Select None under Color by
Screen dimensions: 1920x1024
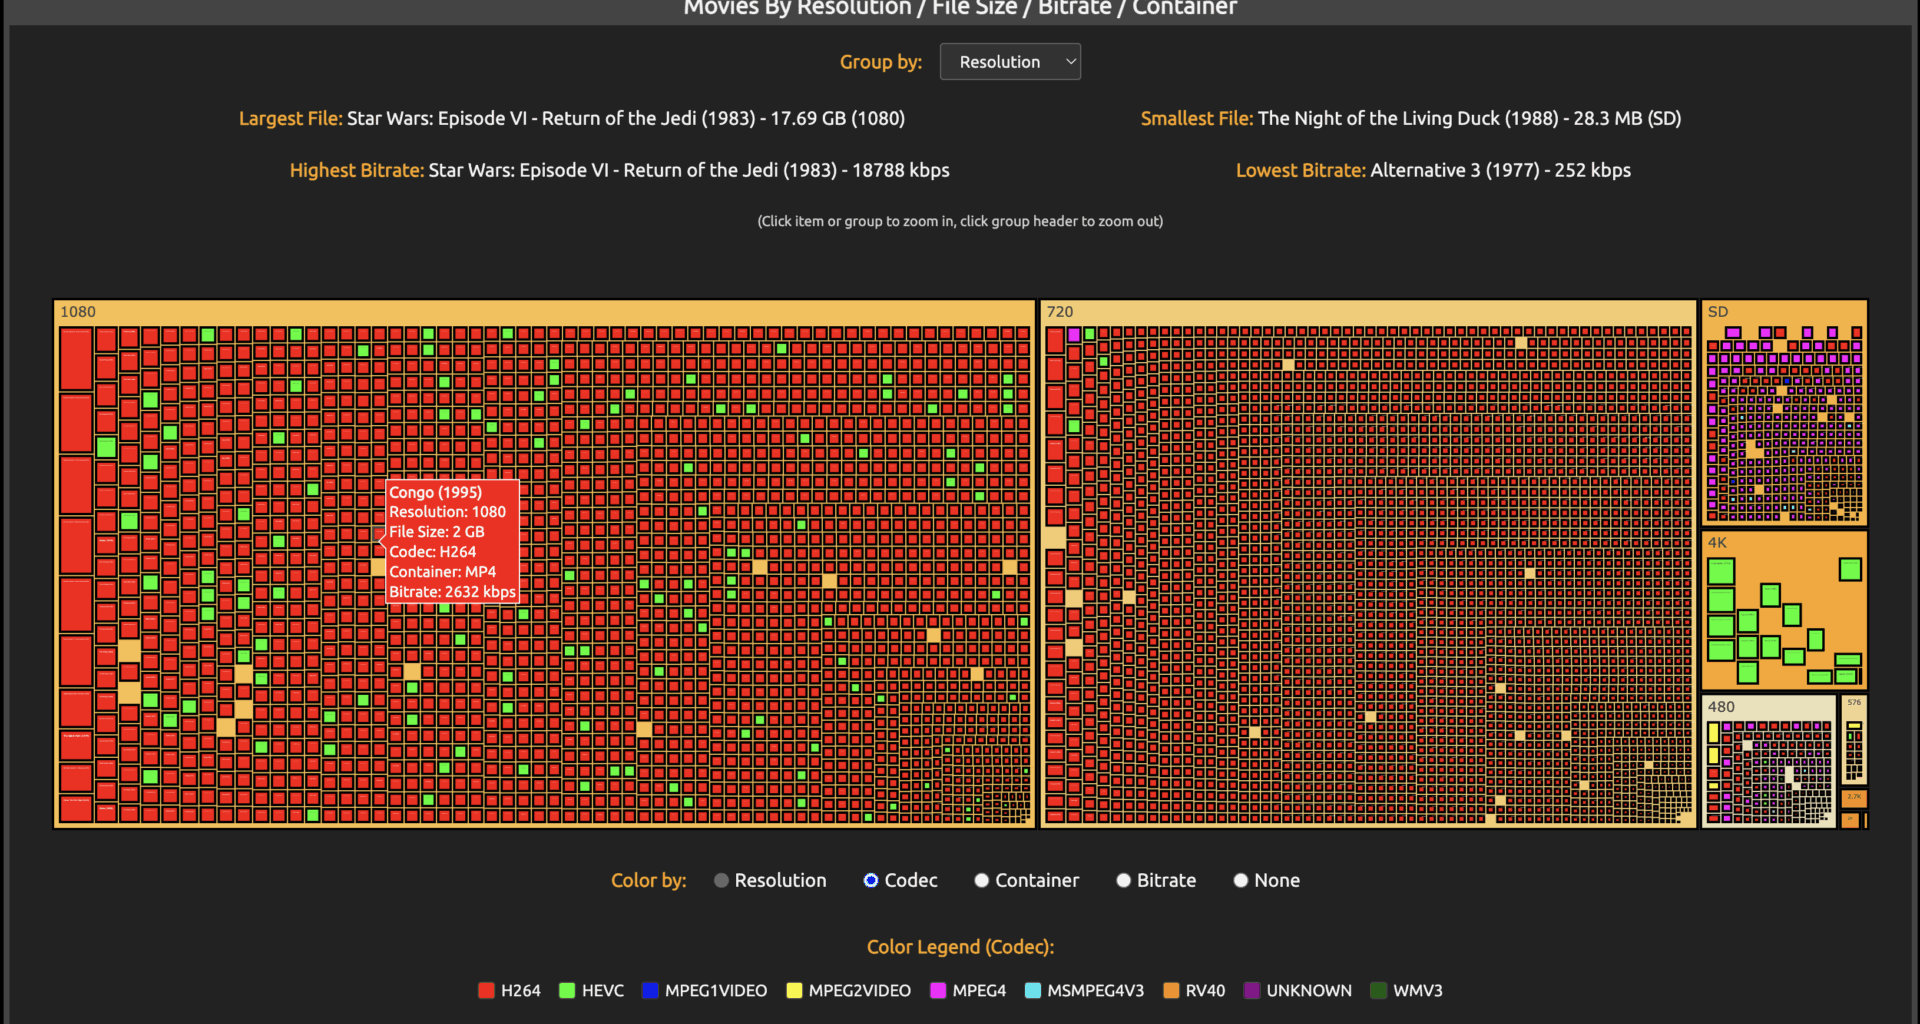pos(1240,880)
